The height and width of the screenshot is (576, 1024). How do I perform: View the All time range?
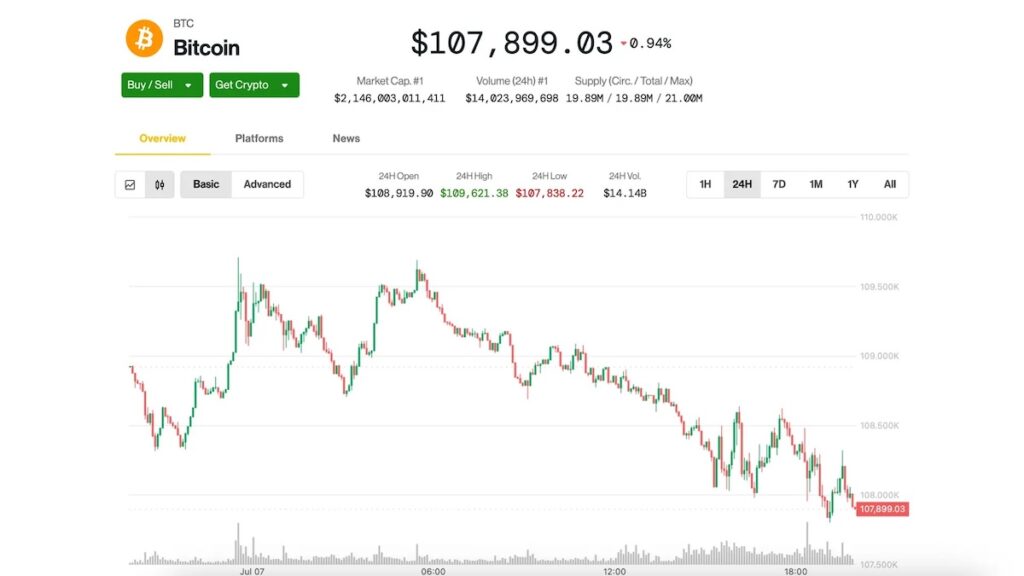pyautogui.click(x=889, y=185)
